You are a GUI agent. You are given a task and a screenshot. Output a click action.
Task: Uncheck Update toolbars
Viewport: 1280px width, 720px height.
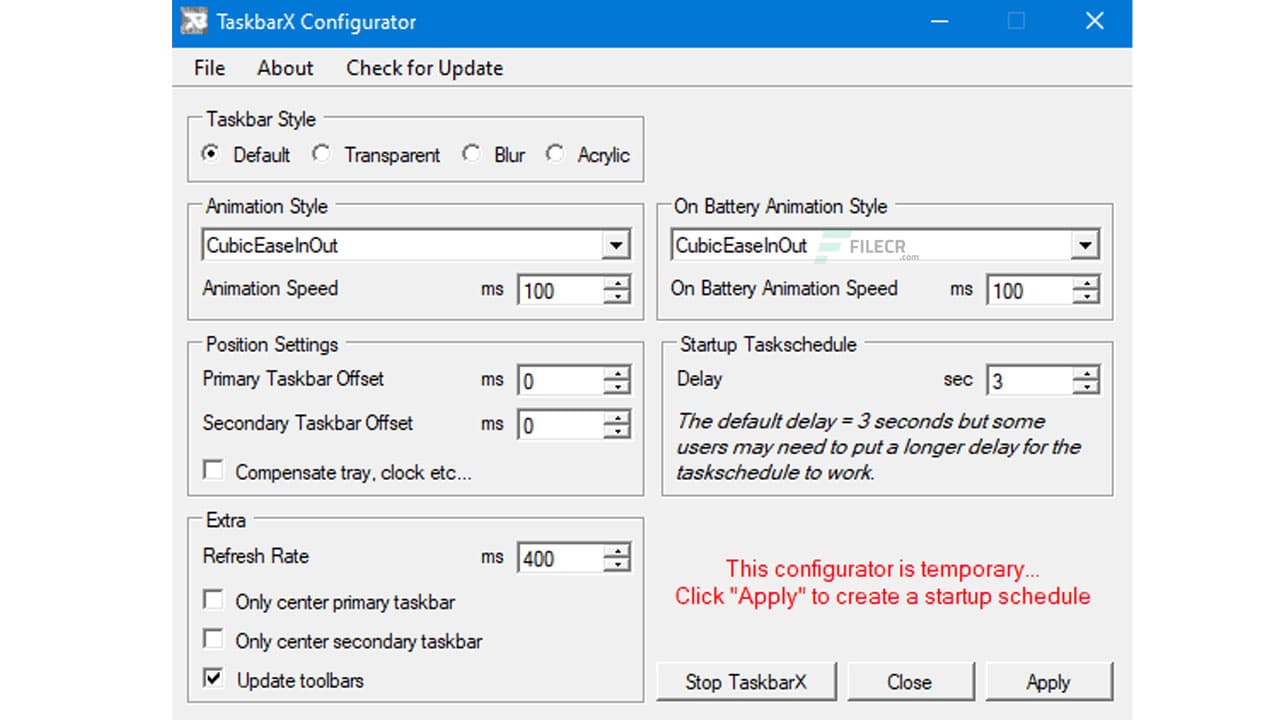(214, 678)
